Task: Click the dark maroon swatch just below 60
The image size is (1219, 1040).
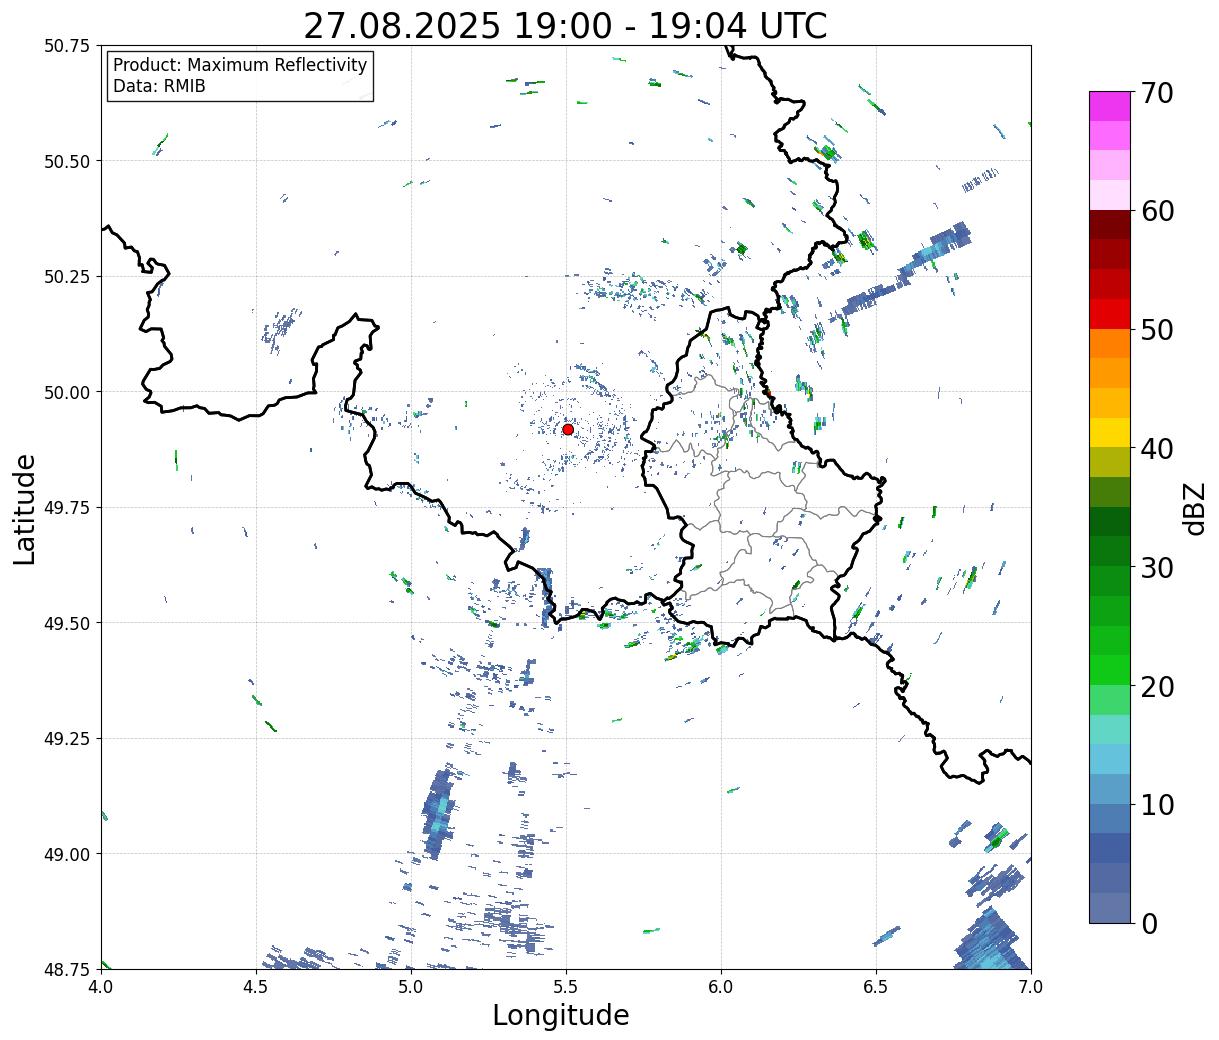Action: (x=1110, y=225)
